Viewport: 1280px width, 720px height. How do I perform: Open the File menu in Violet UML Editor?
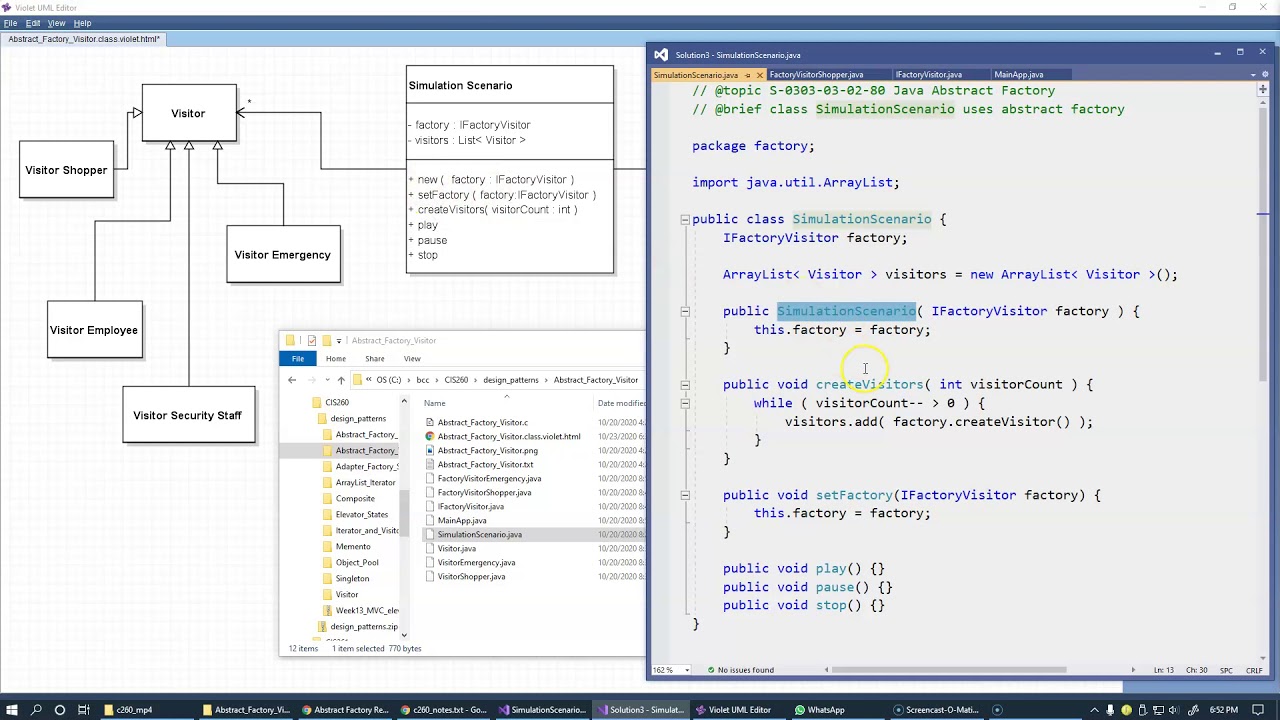10,23
